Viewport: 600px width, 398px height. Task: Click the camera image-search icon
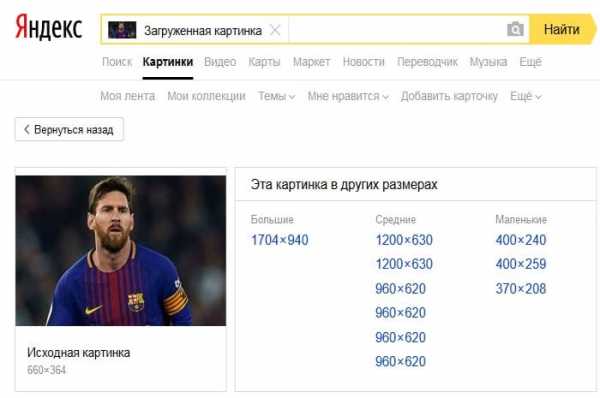(515, 29)
